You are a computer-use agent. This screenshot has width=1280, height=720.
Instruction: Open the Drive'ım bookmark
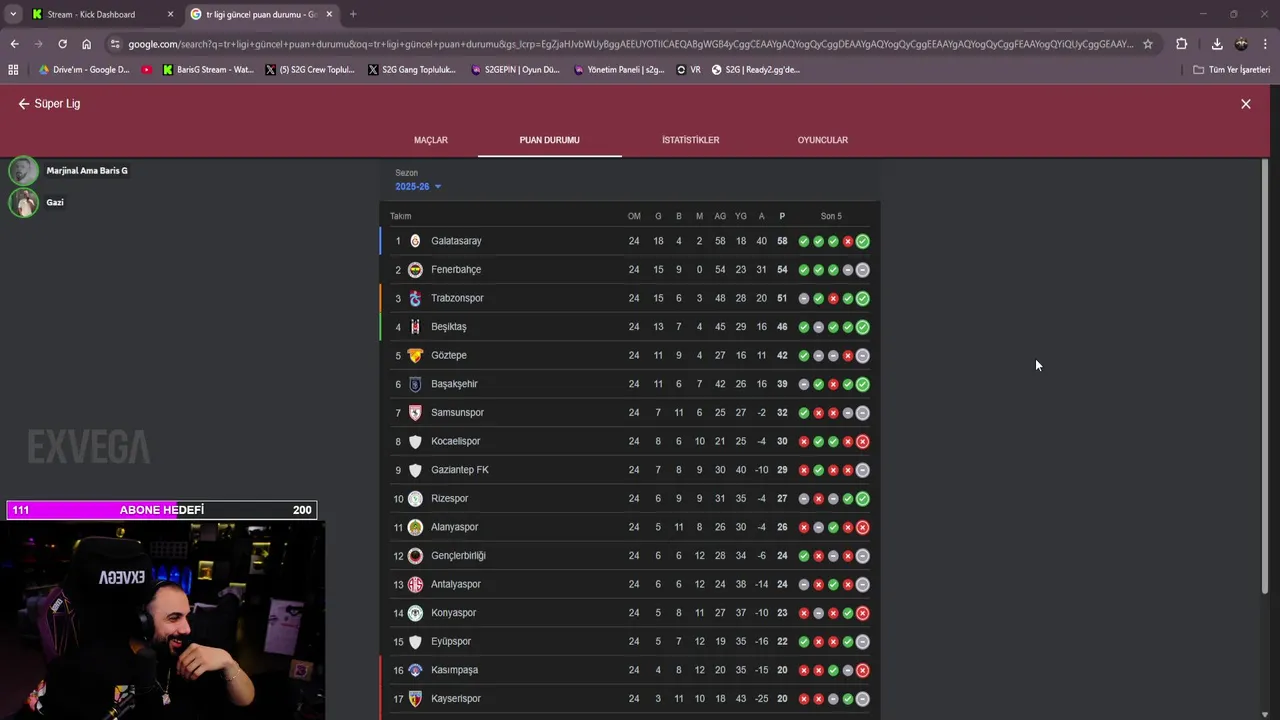[x=83, y=70]
